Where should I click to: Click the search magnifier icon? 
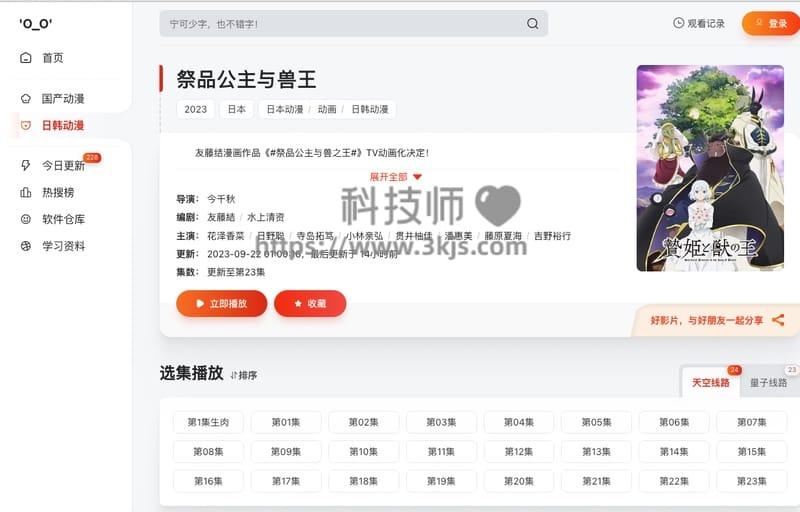coord(532,23)
